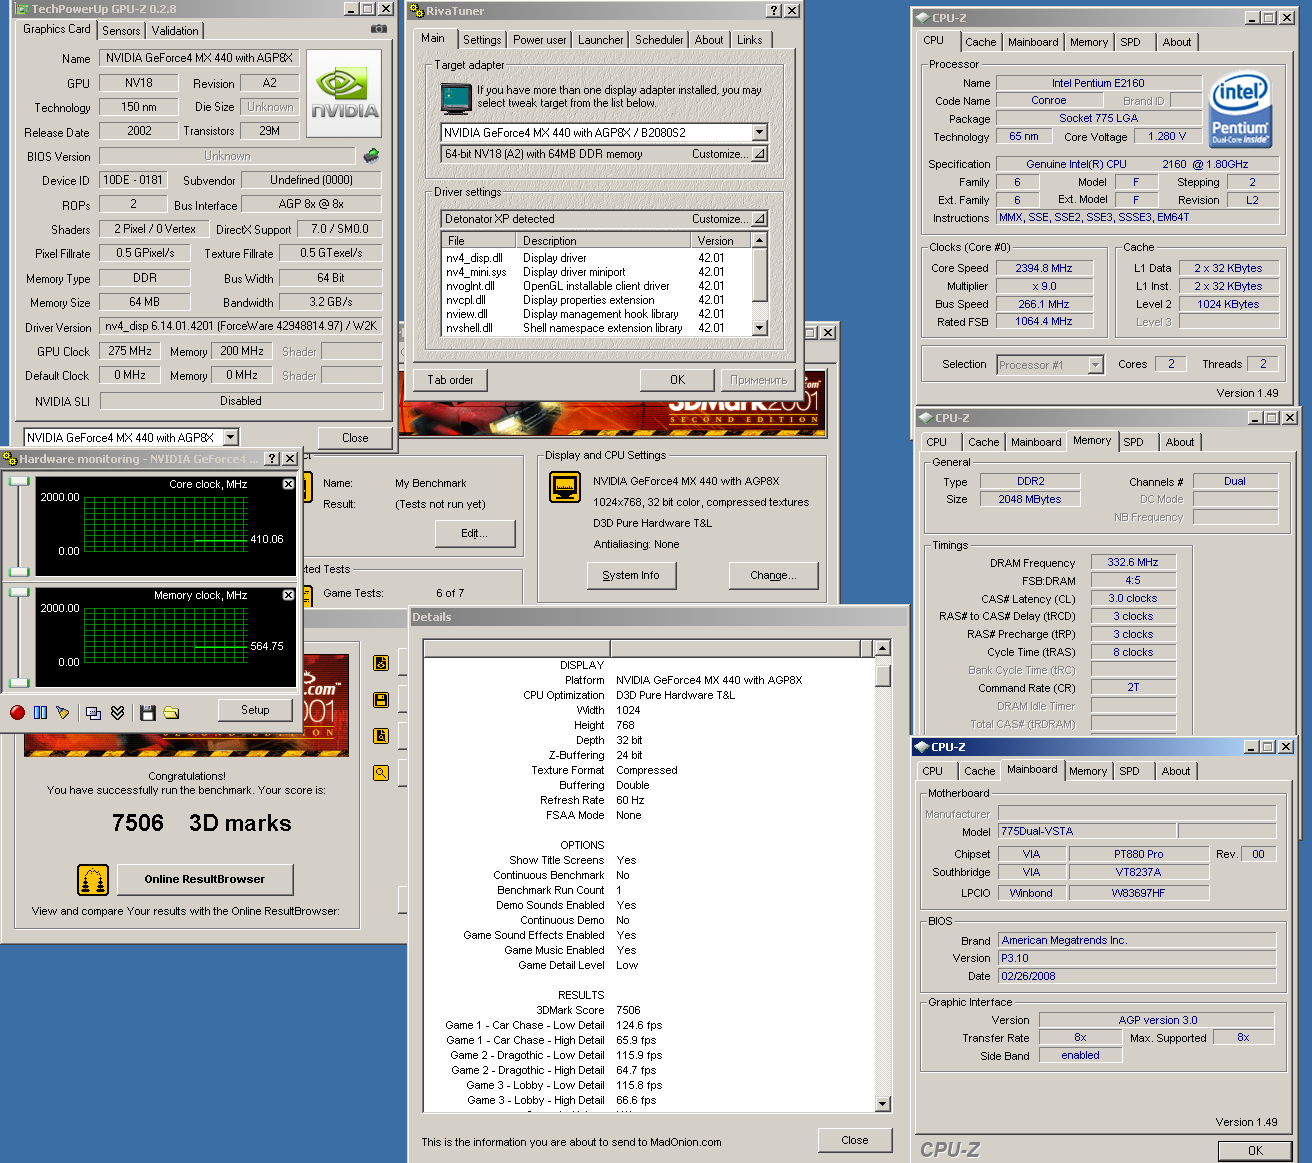Click the Driver Version field in GPU-Z
The width and height of the screenshot is (1312, 1163).
click(x=241, y=326)
